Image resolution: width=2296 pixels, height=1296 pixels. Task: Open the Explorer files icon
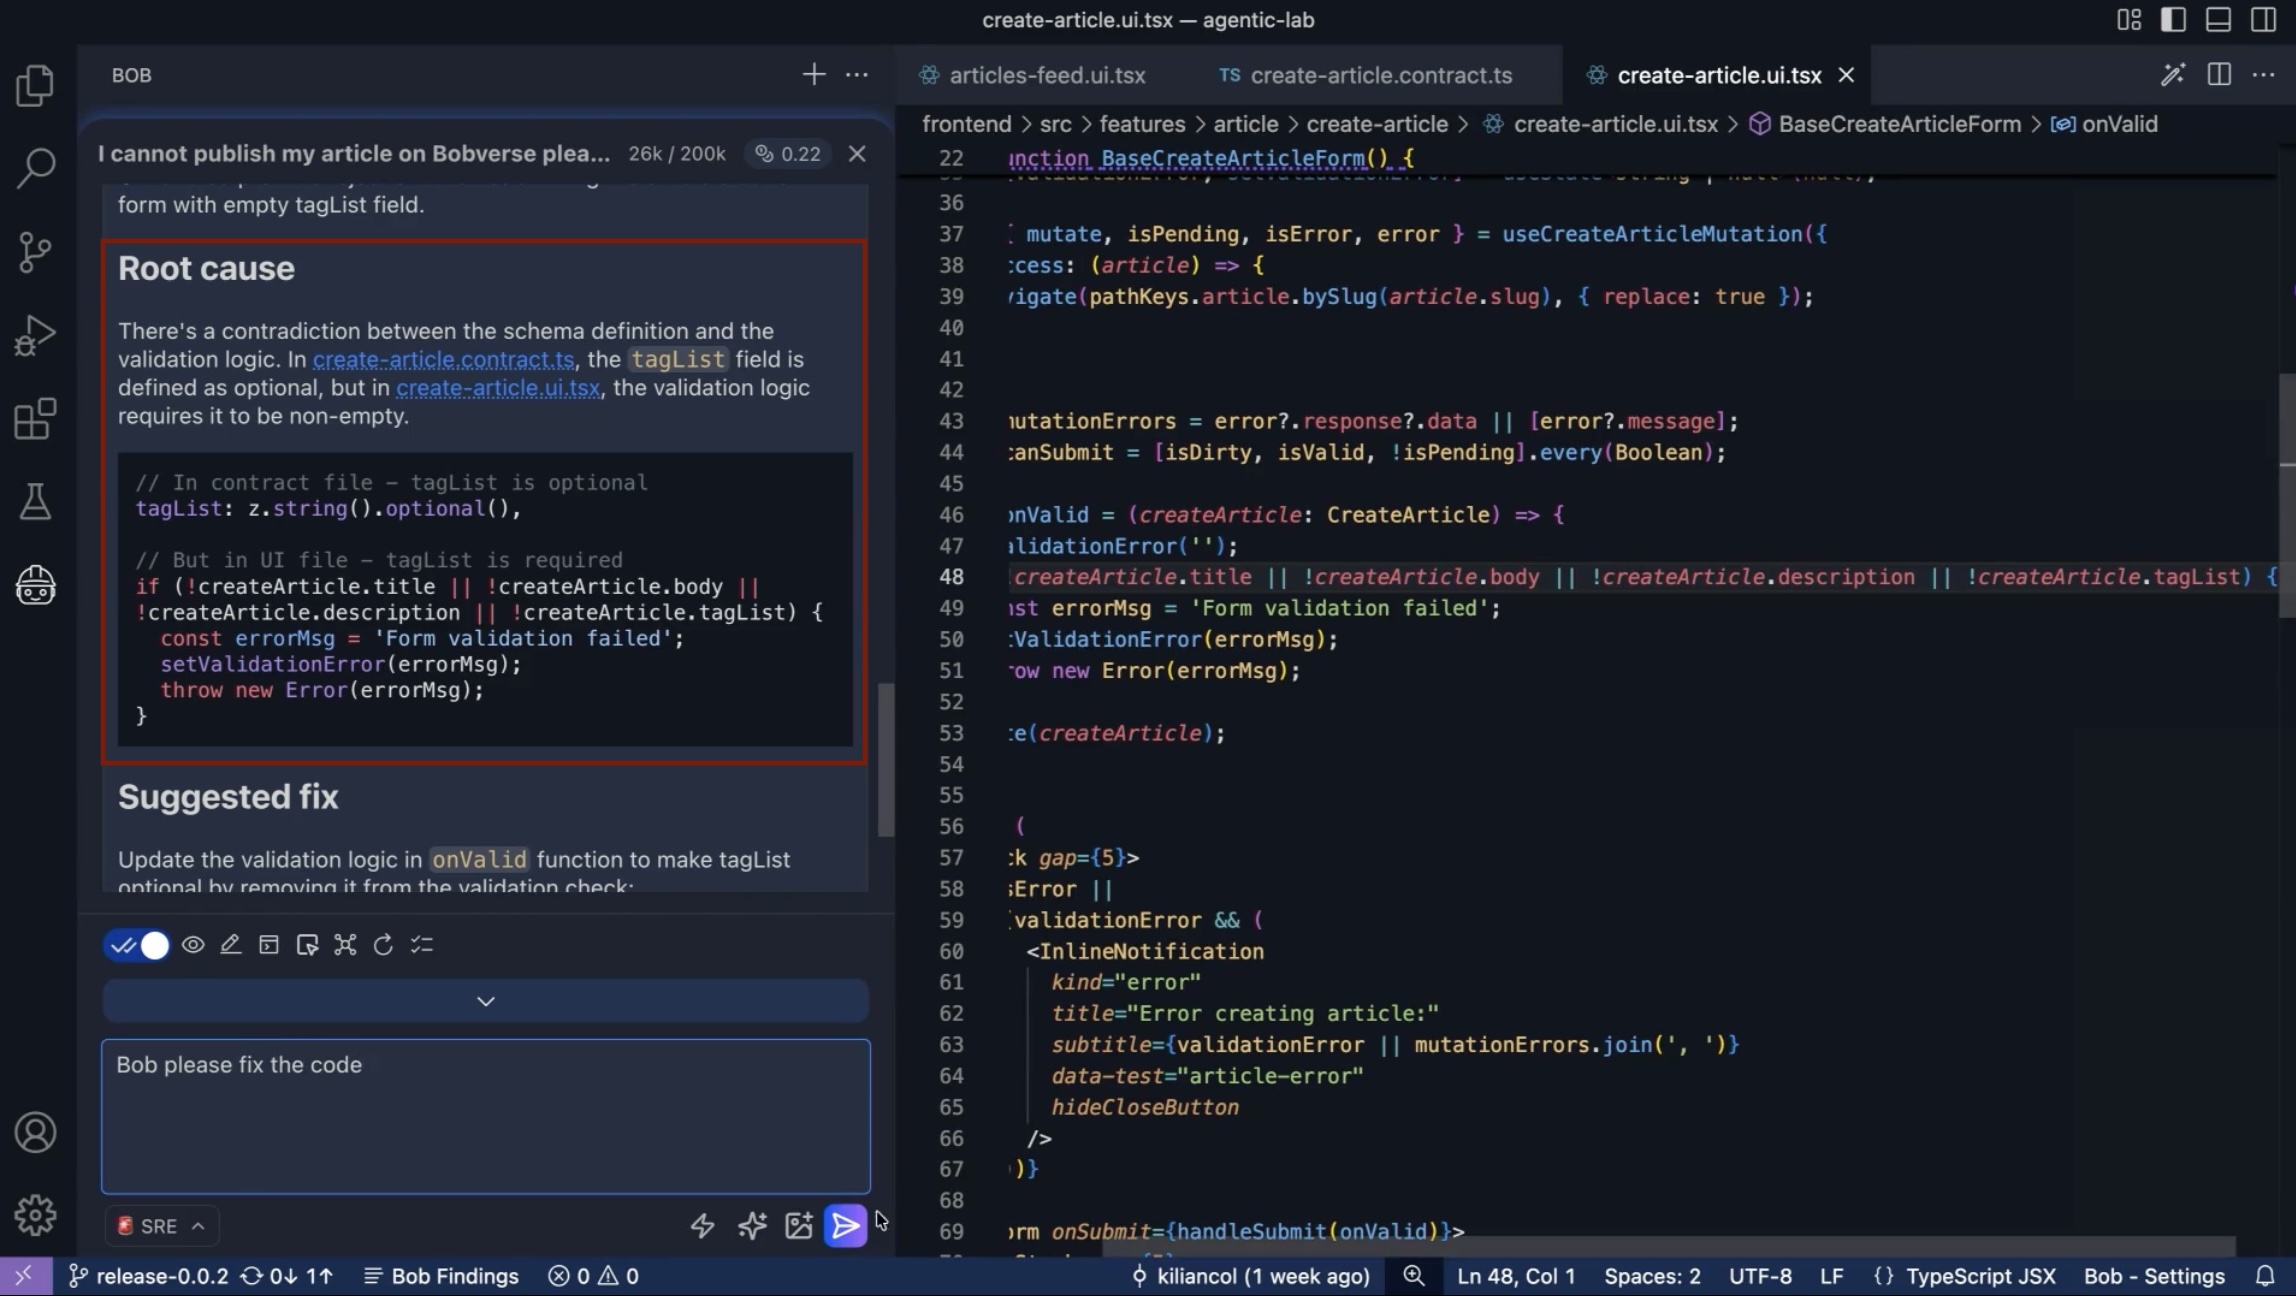(x=35, y=85)
